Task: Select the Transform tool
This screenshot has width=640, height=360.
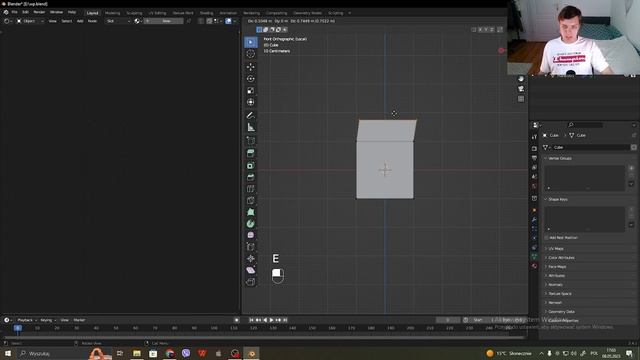Action: [x=251, y=102]
